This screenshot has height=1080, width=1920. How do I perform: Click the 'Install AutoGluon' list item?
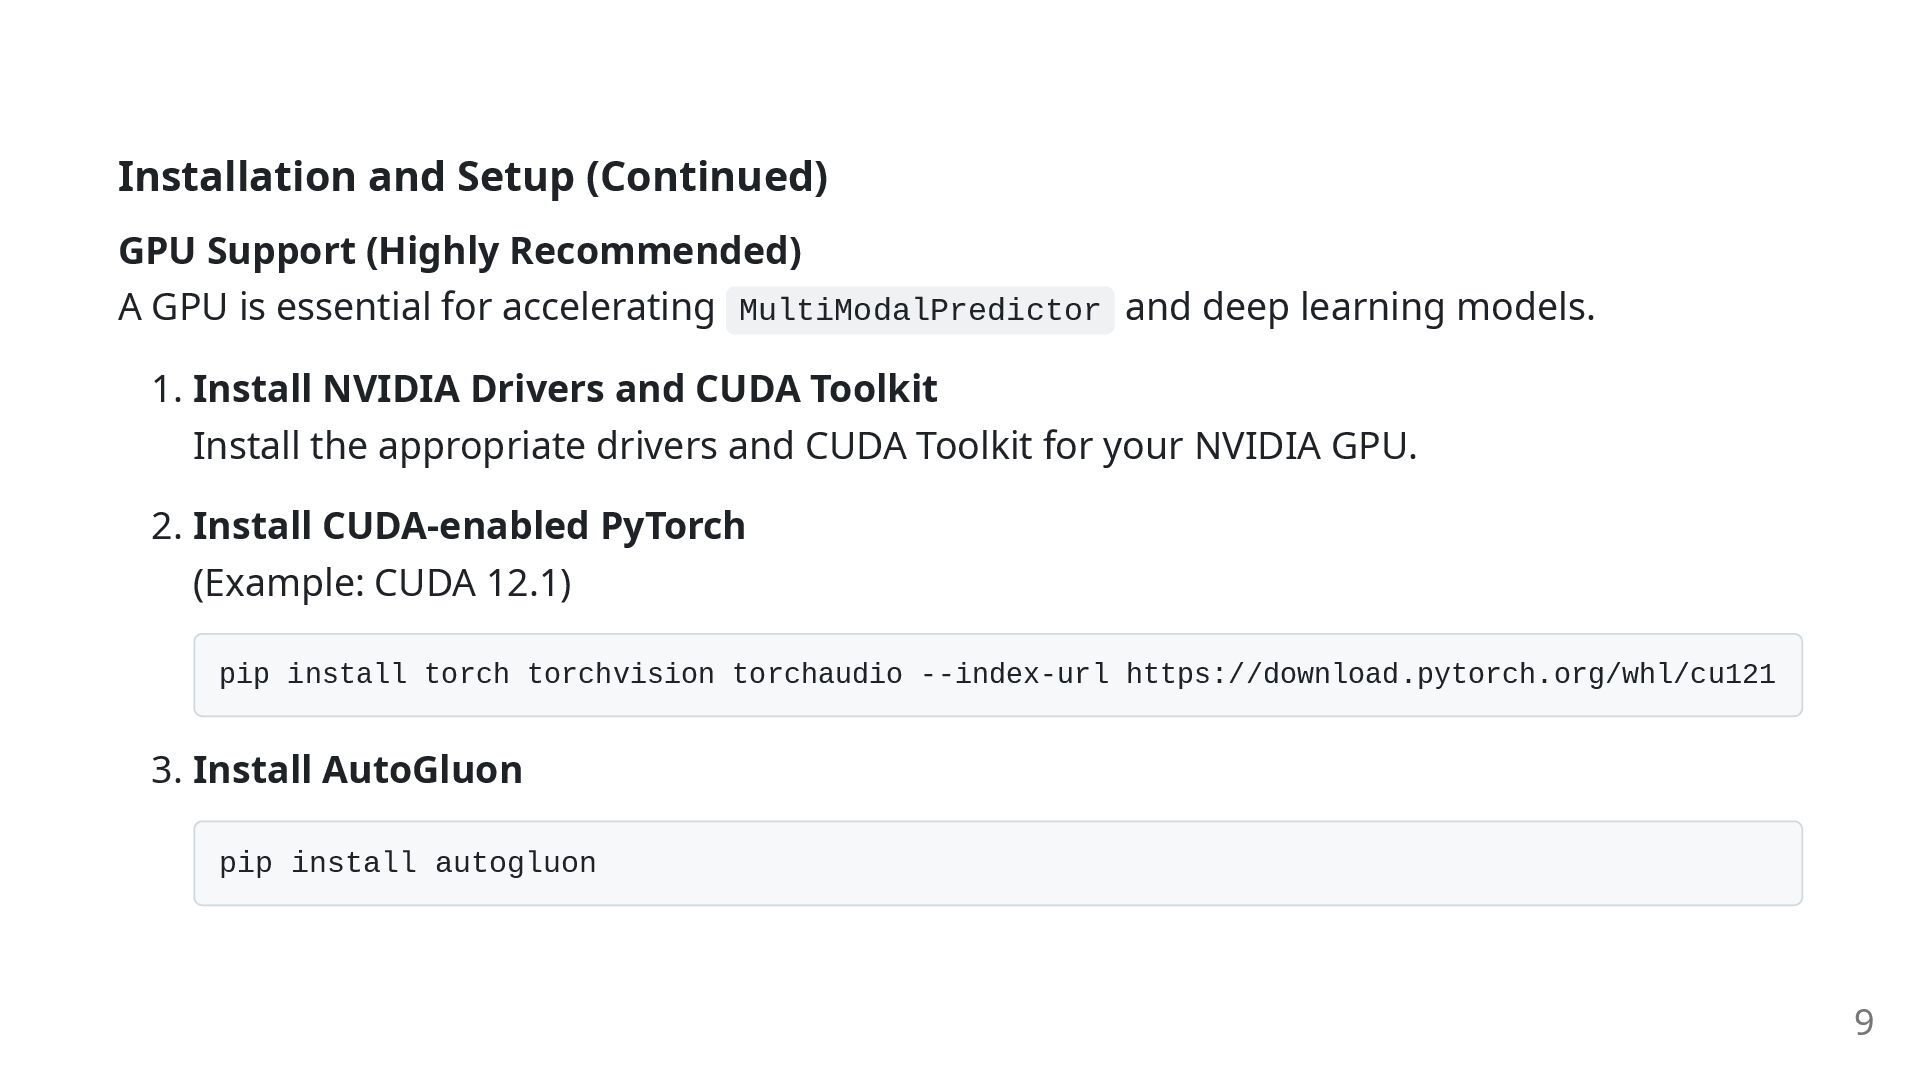(x=358, y=770)
